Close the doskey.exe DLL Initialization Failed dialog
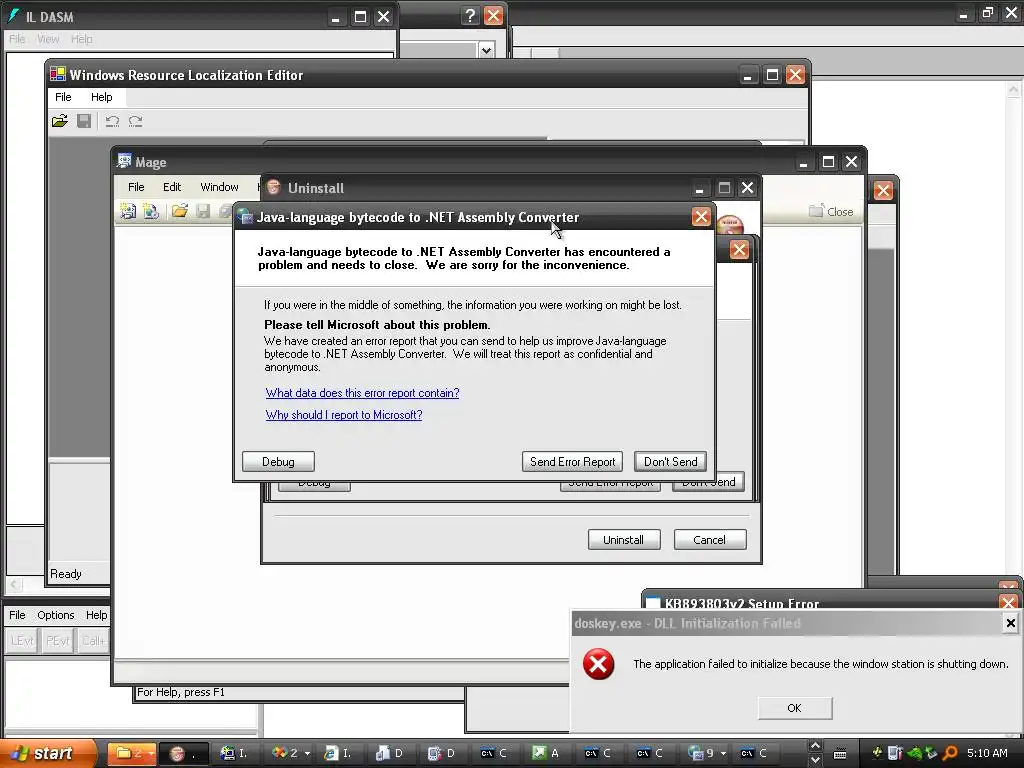 pyautogui.click(x=1011, y=623)
